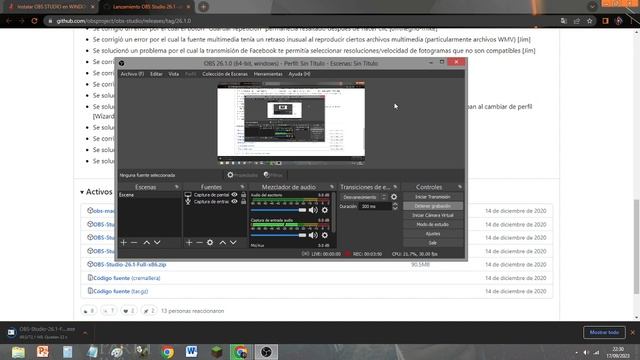
Task: Open the Archivo menu
Action: tap(132, 74)
